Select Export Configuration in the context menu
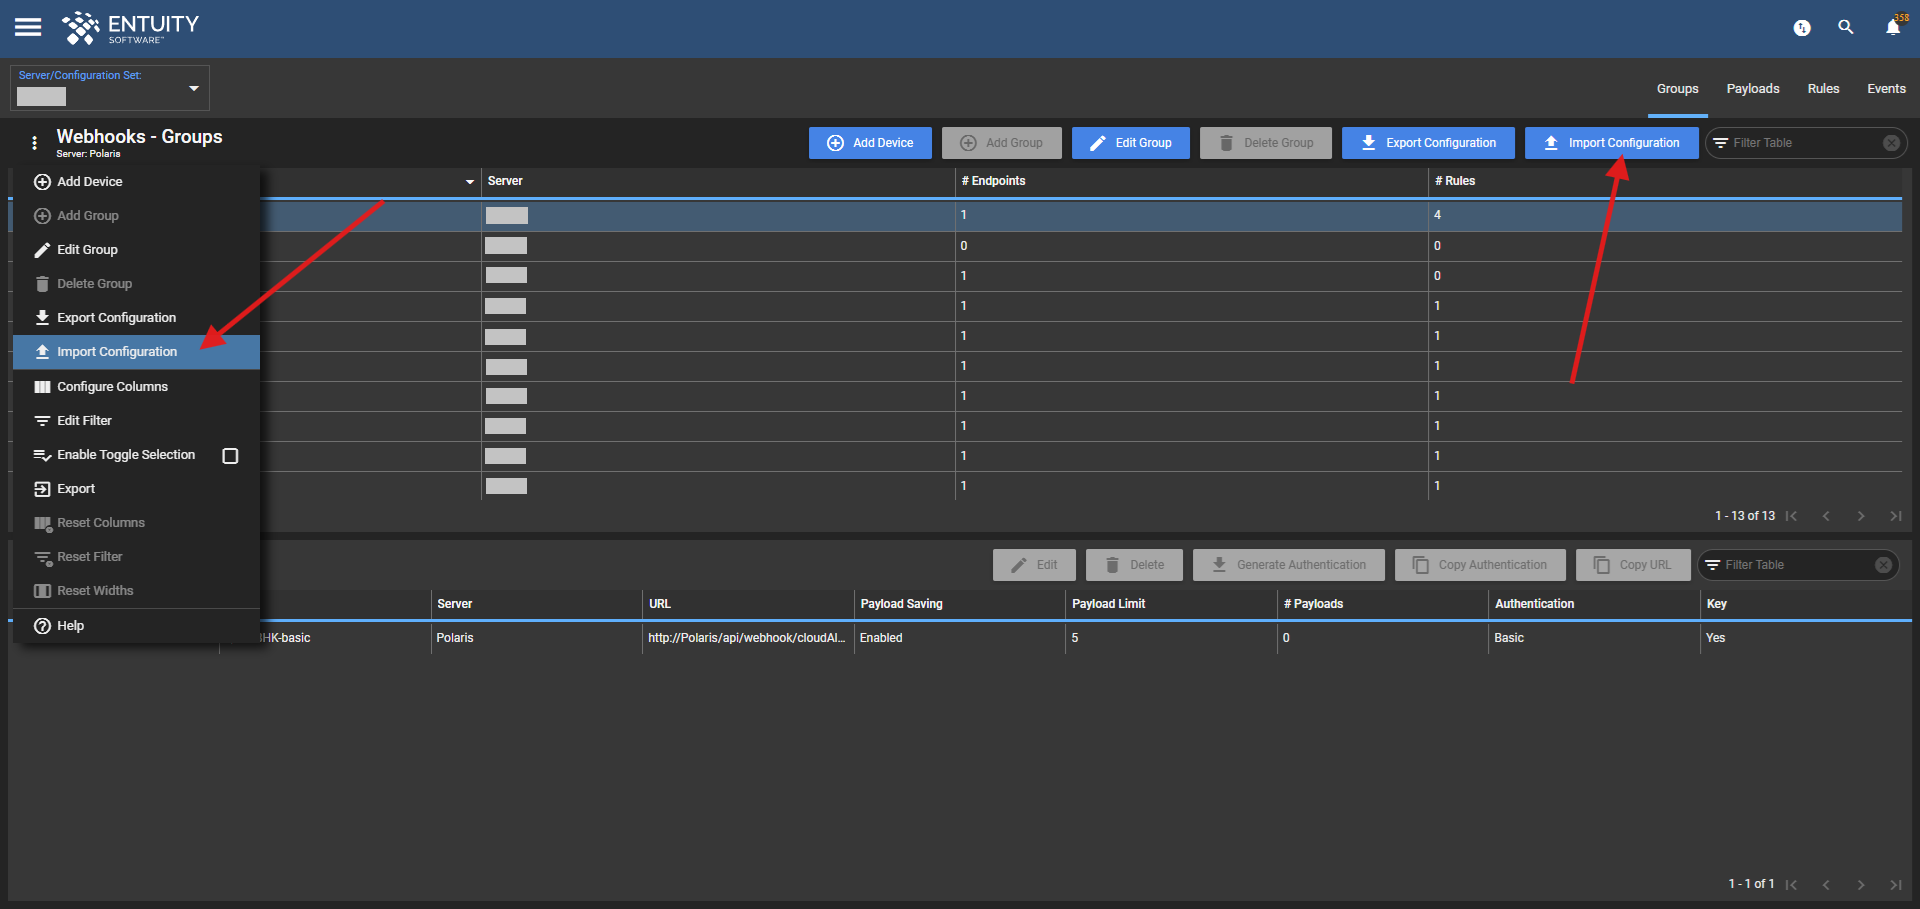 [136, 318]
